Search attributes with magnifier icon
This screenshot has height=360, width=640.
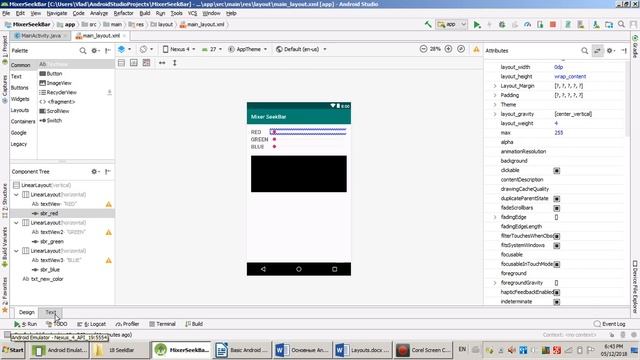click(x=584, y=51)
